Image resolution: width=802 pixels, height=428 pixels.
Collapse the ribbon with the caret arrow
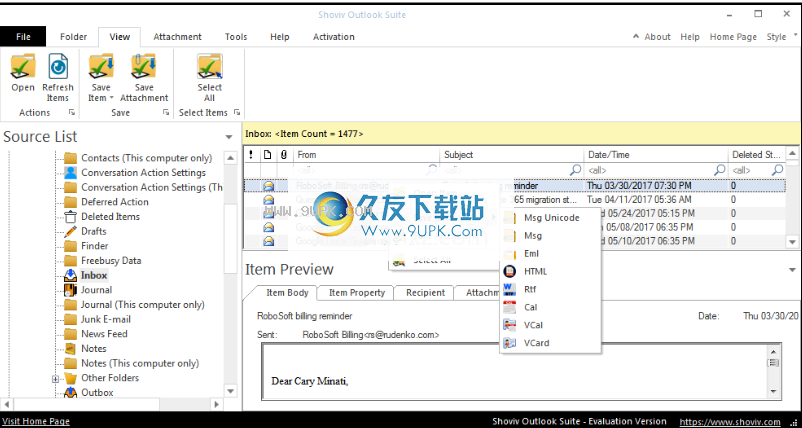[636, 36]
